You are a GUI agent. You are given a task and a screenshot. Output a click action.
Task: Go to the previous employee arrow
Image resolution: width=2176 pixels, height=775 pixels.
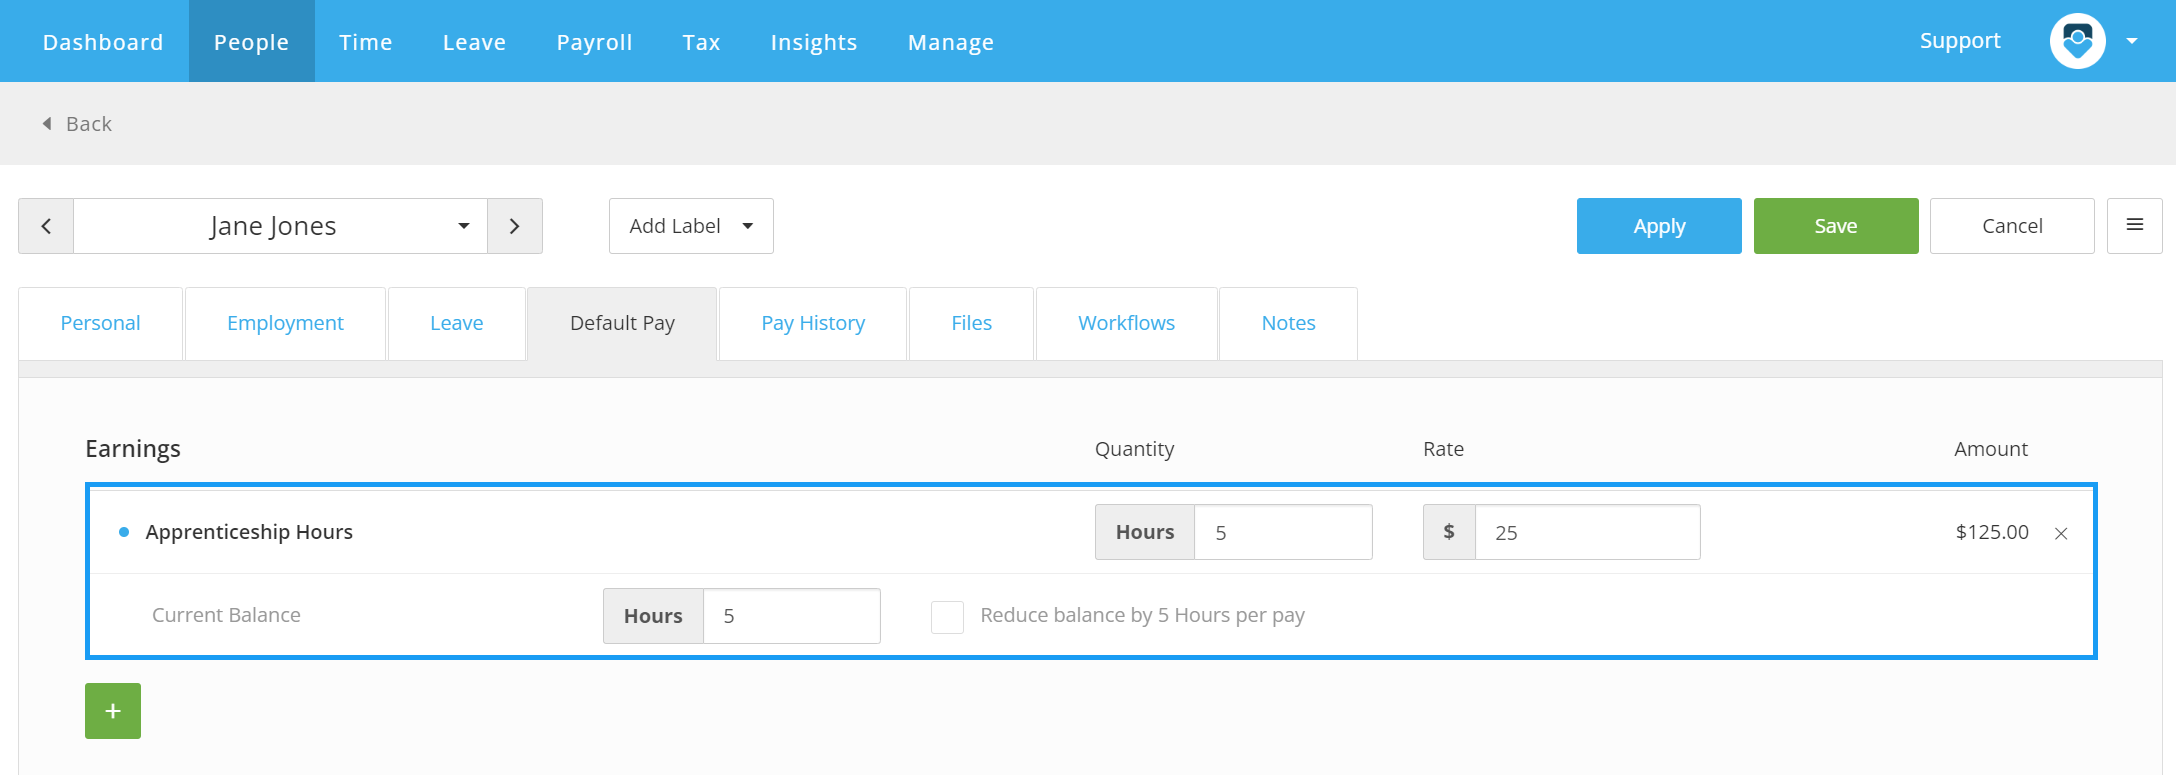pyautogui.click(x=46, y=226)
